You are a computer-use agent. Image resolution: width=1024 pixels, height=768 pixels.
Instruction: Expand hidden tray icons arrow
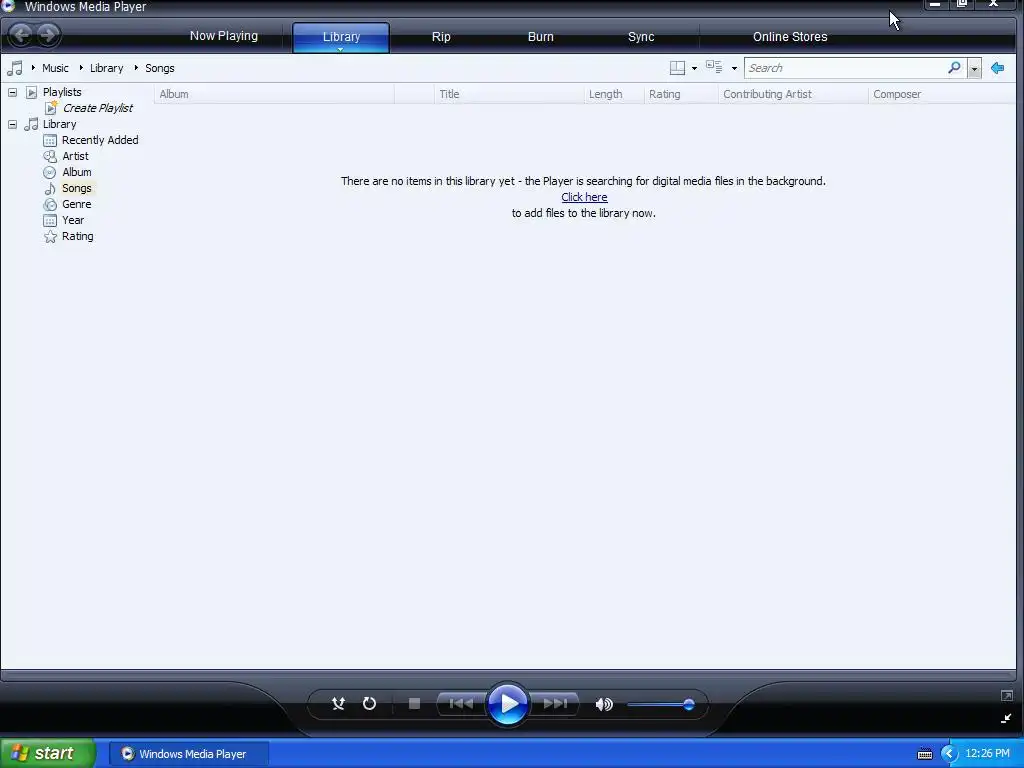pyautogui.click(x=949, y=754)
